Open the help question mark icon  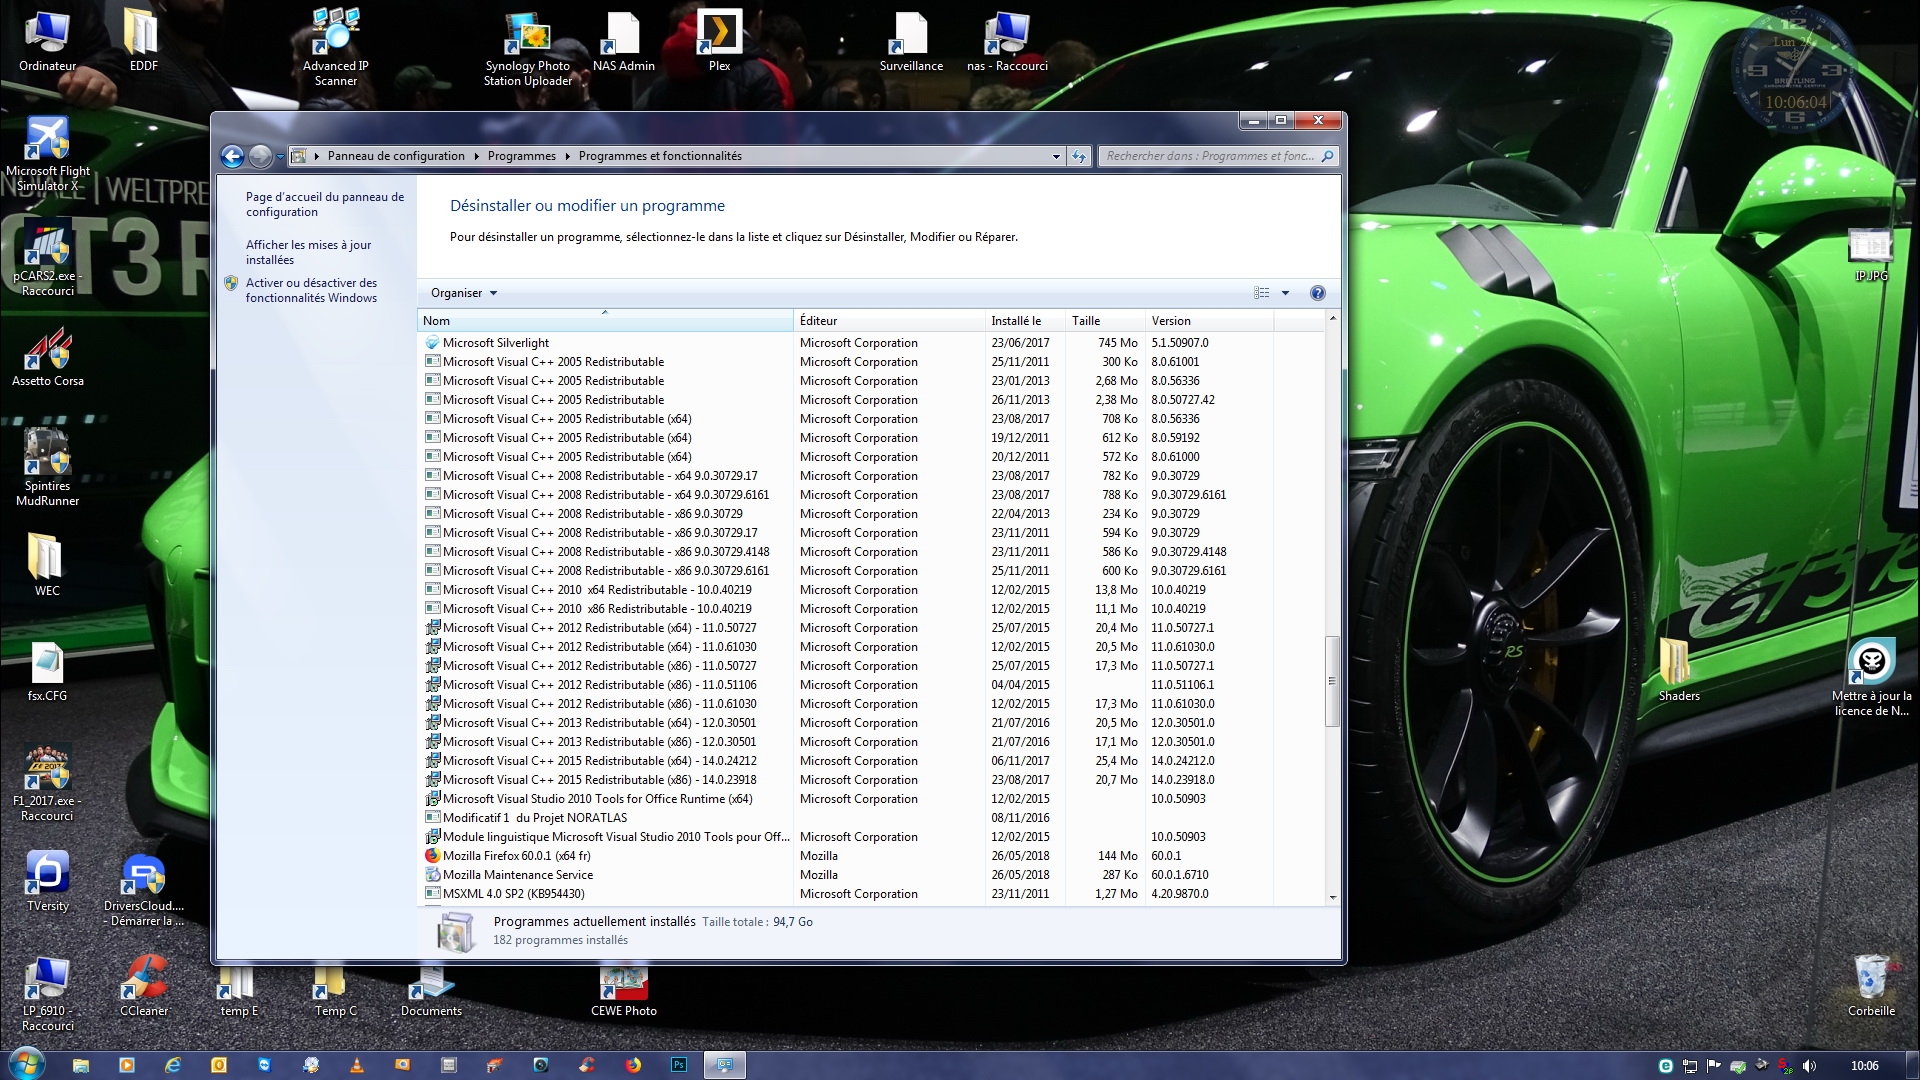click(1317, 293)
